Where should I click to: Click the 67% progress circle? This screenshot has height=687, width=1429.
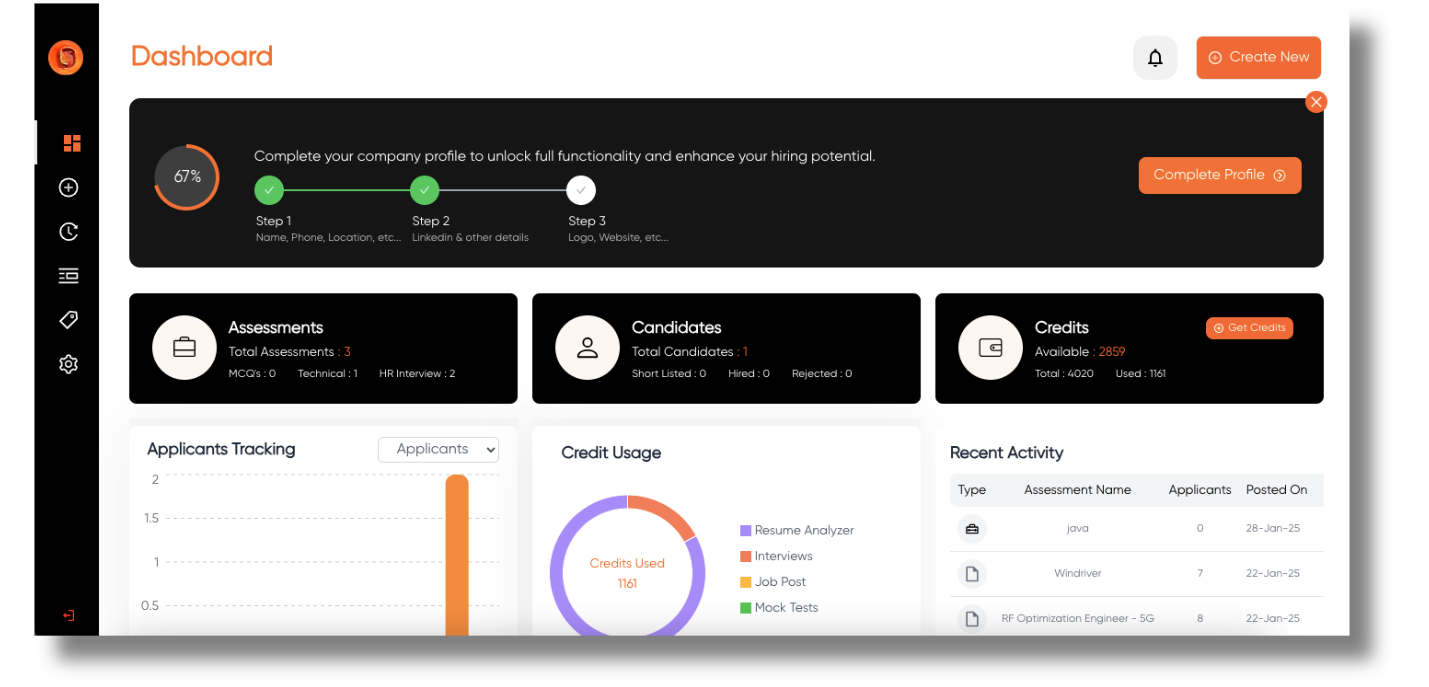pyautogui.click(x=187, y=177)
